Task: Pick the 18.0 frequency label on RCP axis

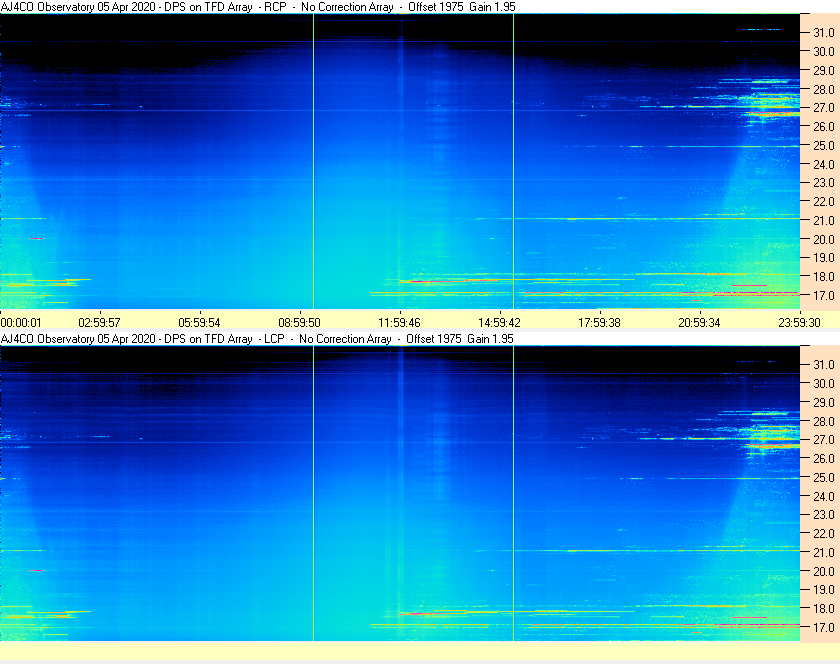Action: click(824, 277)
